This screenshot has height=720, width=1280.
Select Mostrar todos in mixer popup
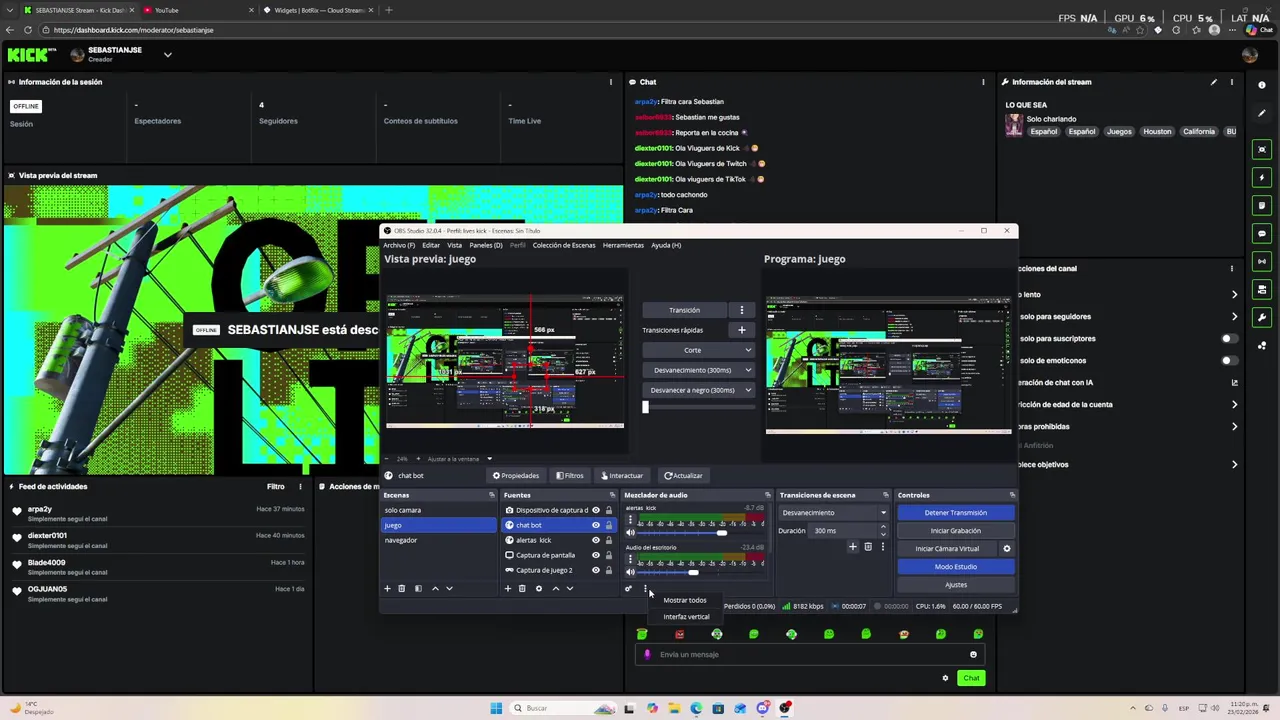coord(685,600)
